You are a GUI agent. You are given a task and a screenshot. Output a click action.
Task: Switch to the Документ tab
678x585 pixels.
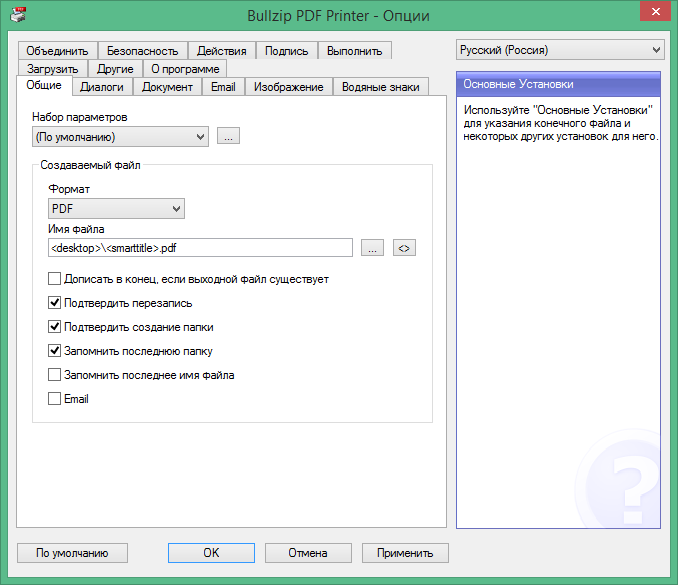167,87
